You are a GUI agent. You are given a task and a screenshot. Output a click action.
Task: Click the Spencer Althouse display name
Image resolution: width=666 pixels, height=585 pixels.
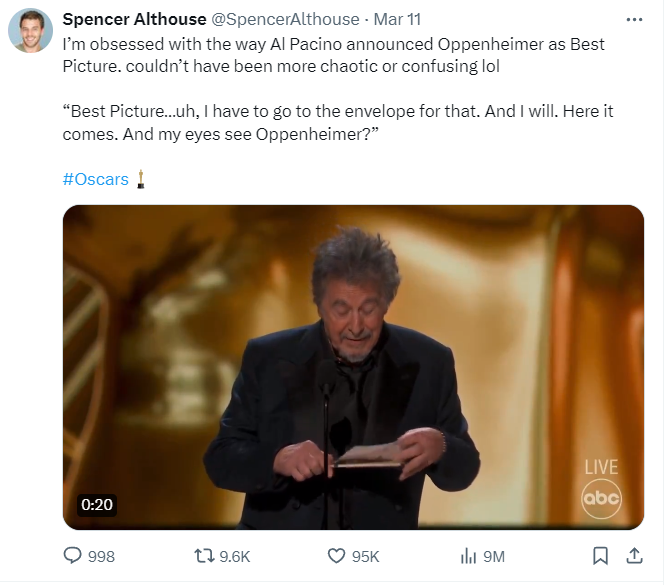pos(130,20)
